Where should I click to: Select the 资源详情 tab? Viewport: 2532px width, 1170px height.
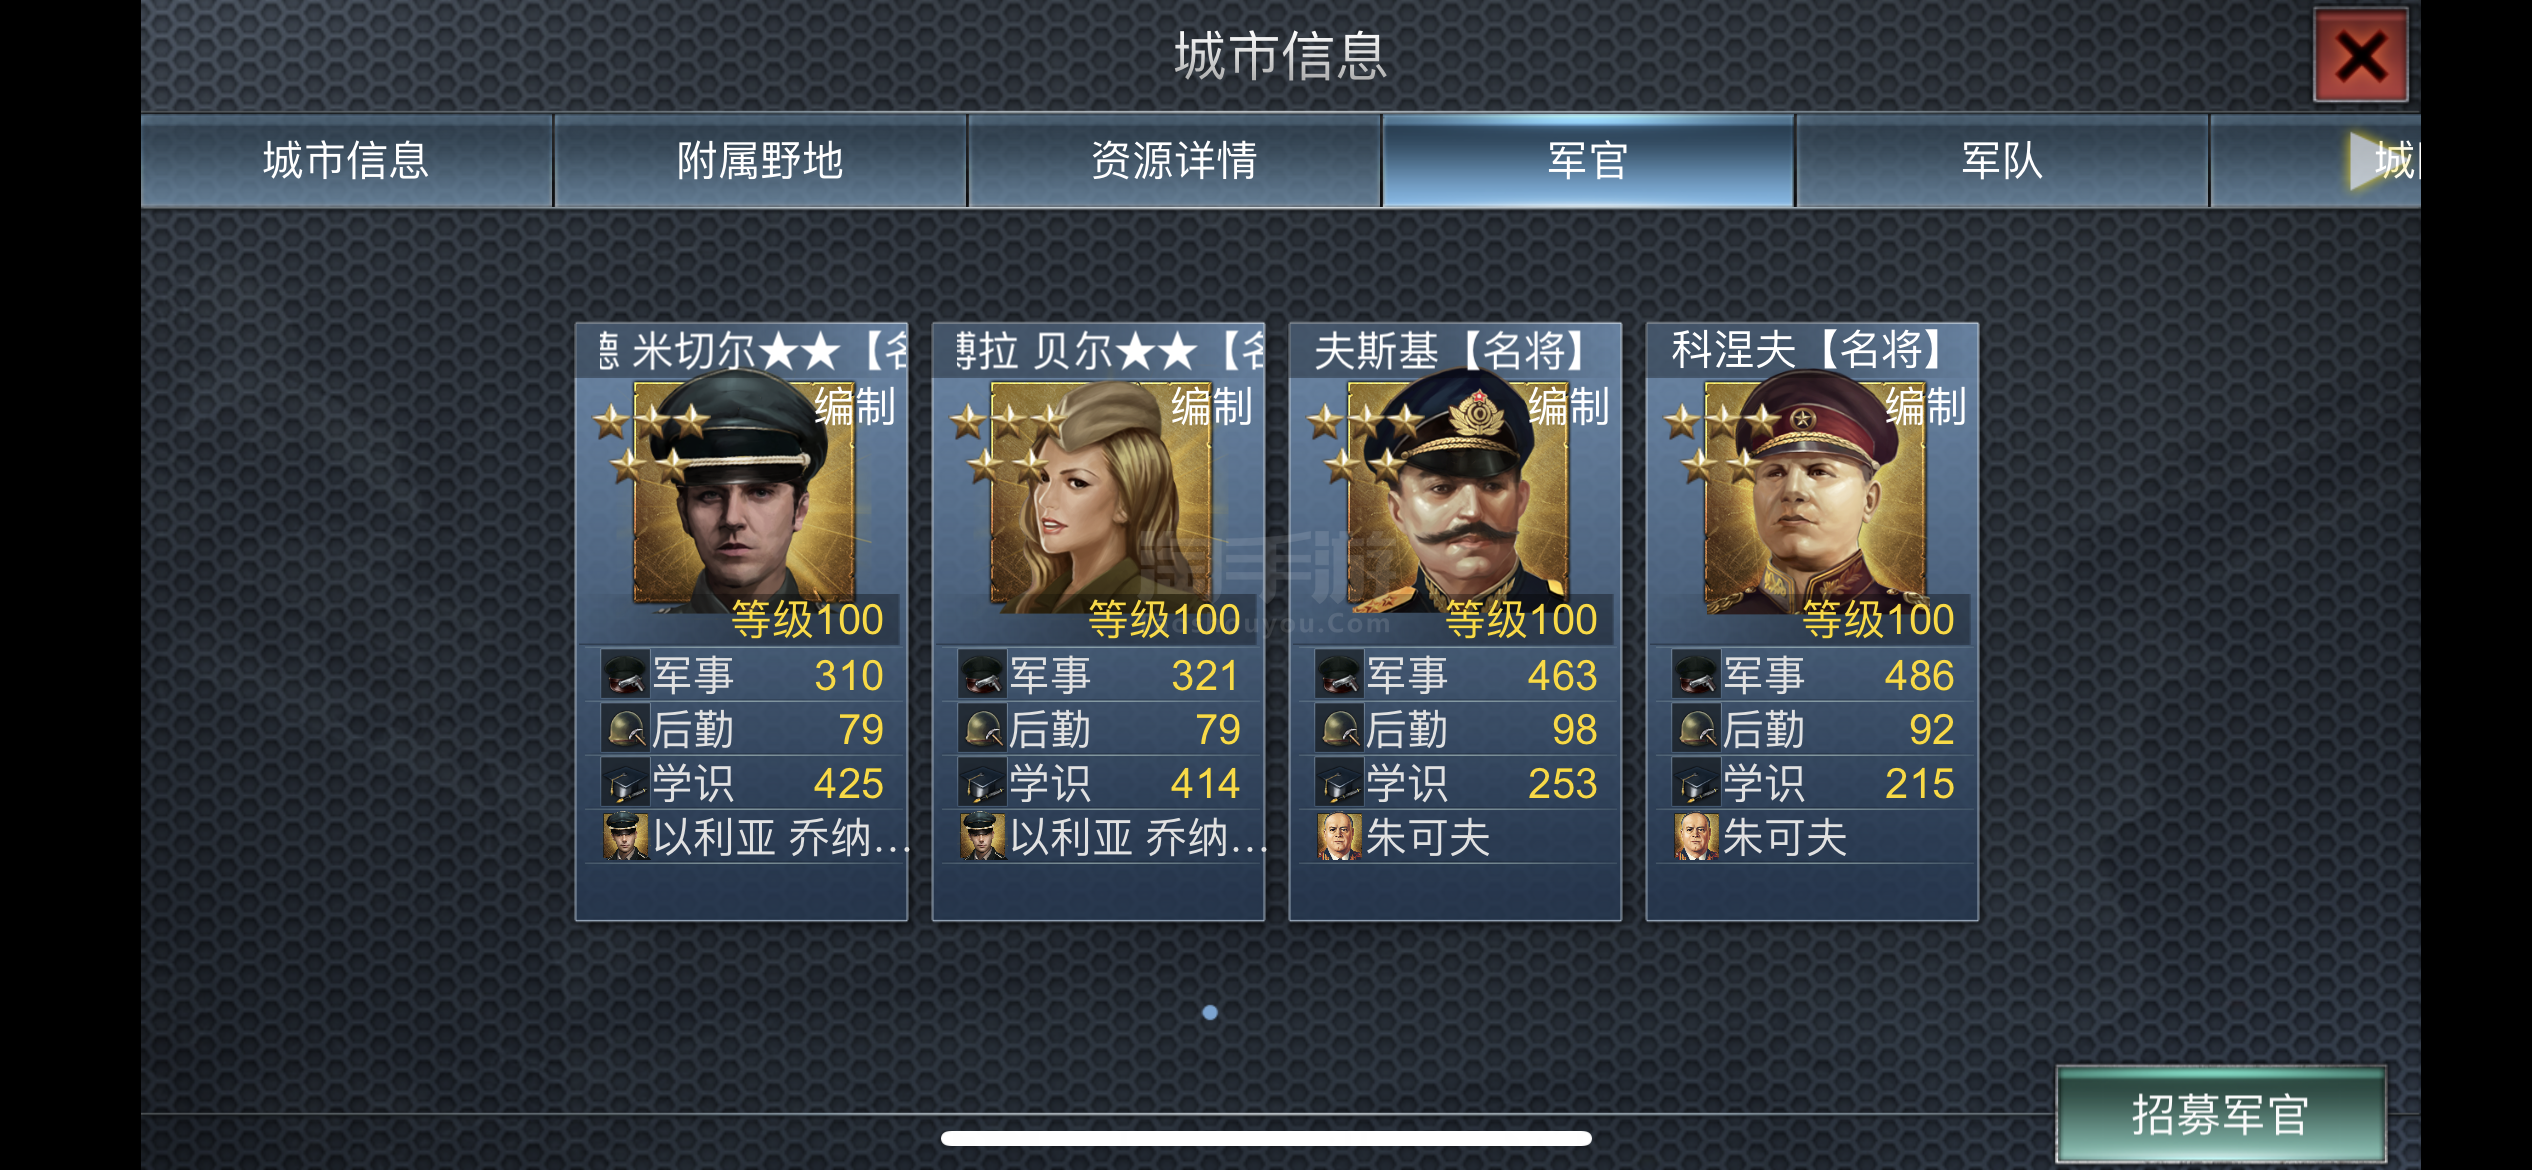point(1174,160)
